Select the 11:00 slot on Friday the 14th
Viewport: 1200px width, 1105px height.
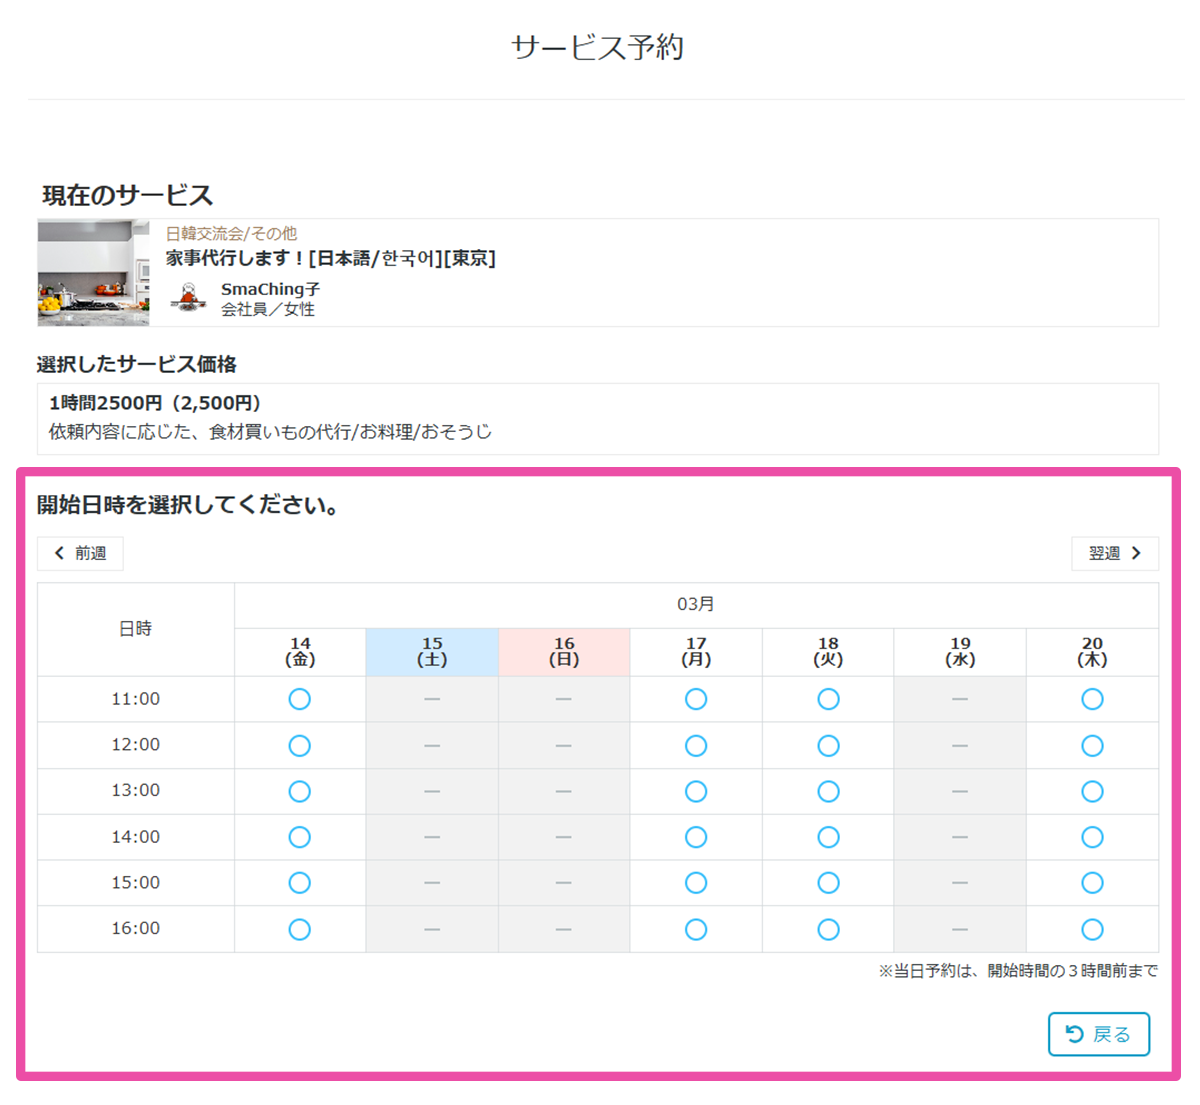(300, 699)
